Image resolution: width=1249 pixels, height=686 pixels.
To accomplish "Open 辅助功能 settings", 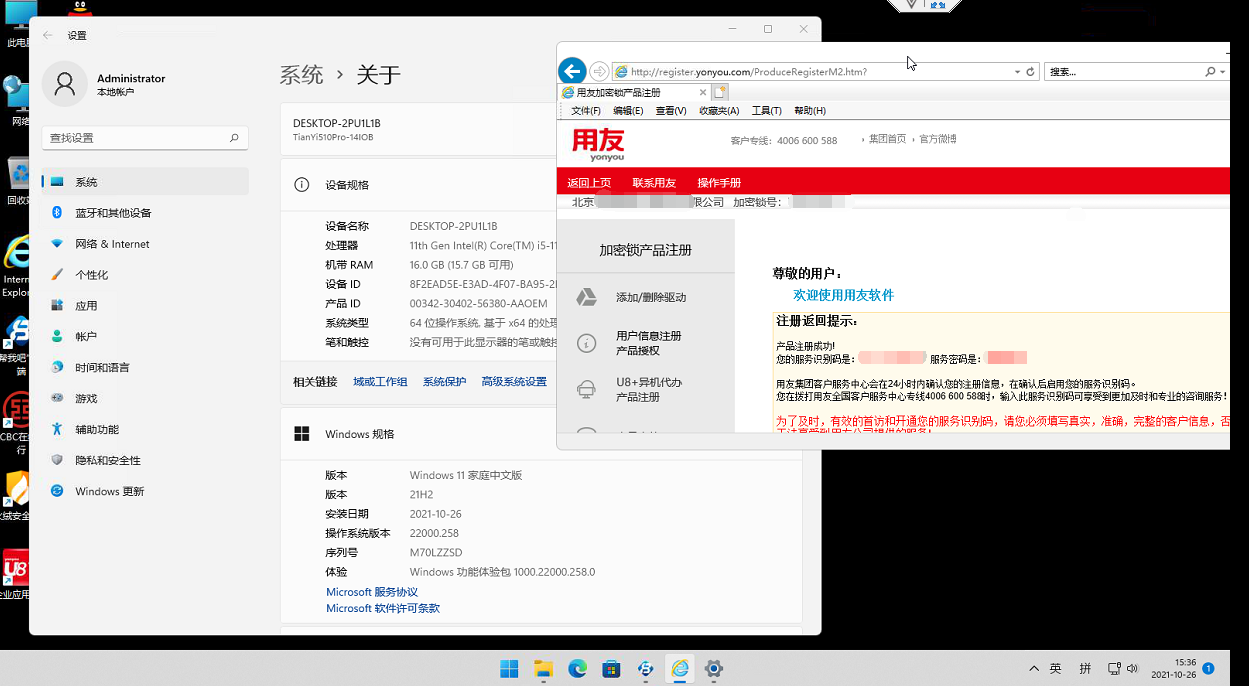I will 145,429.
